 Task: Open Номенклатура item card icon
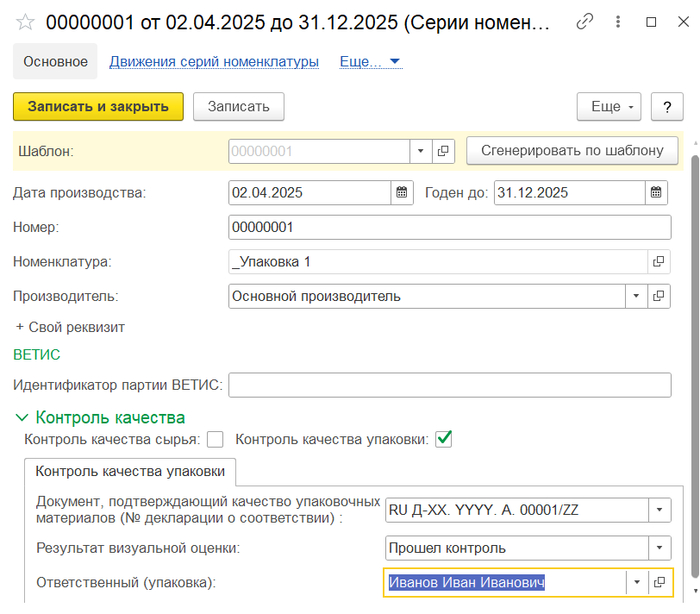[x=658, y=261]
